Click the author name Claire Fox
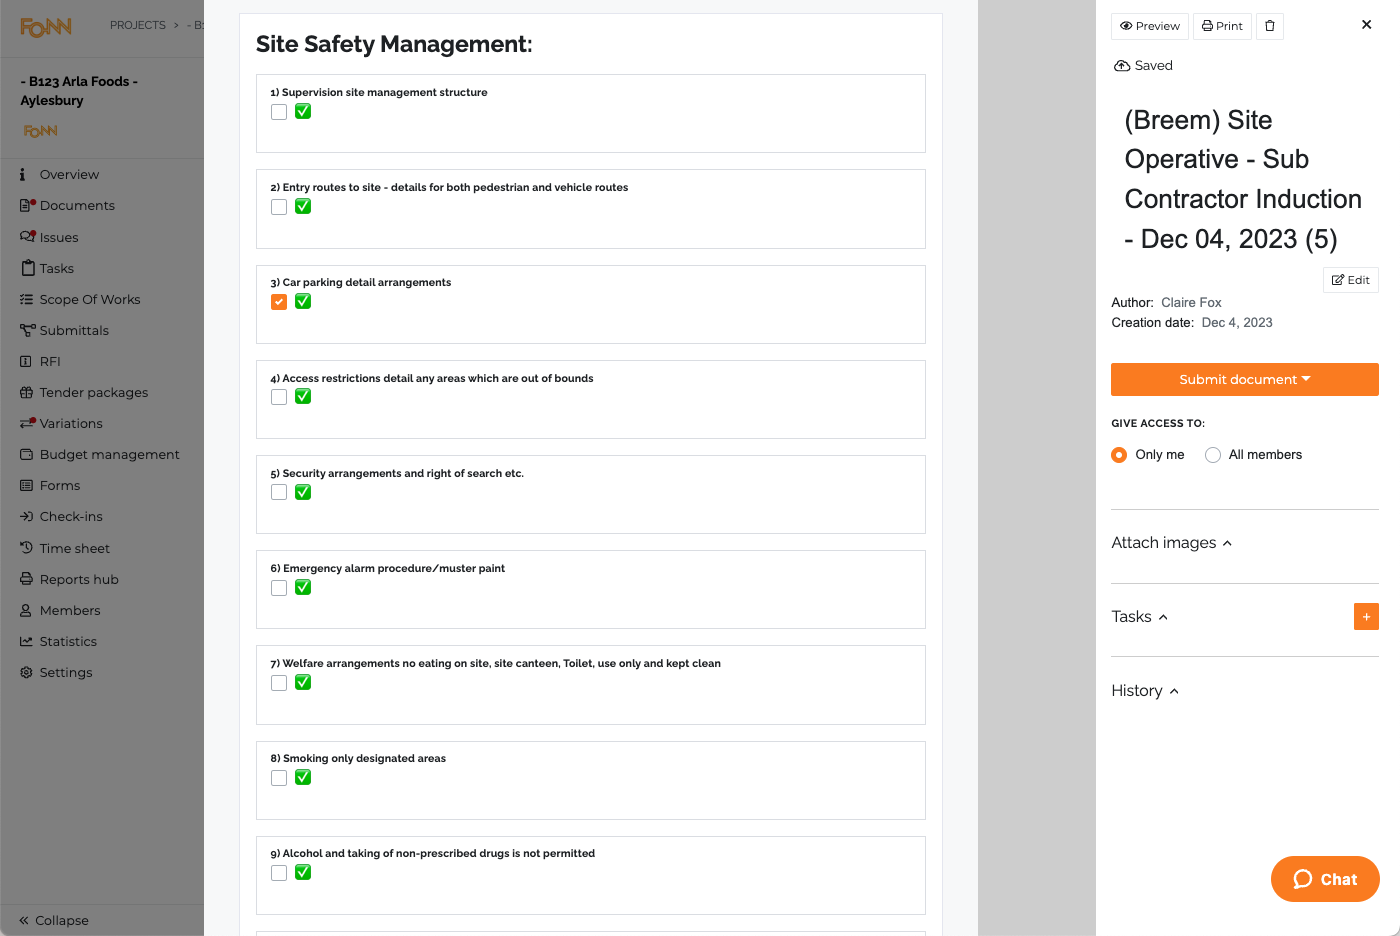 click(1191, 302)
